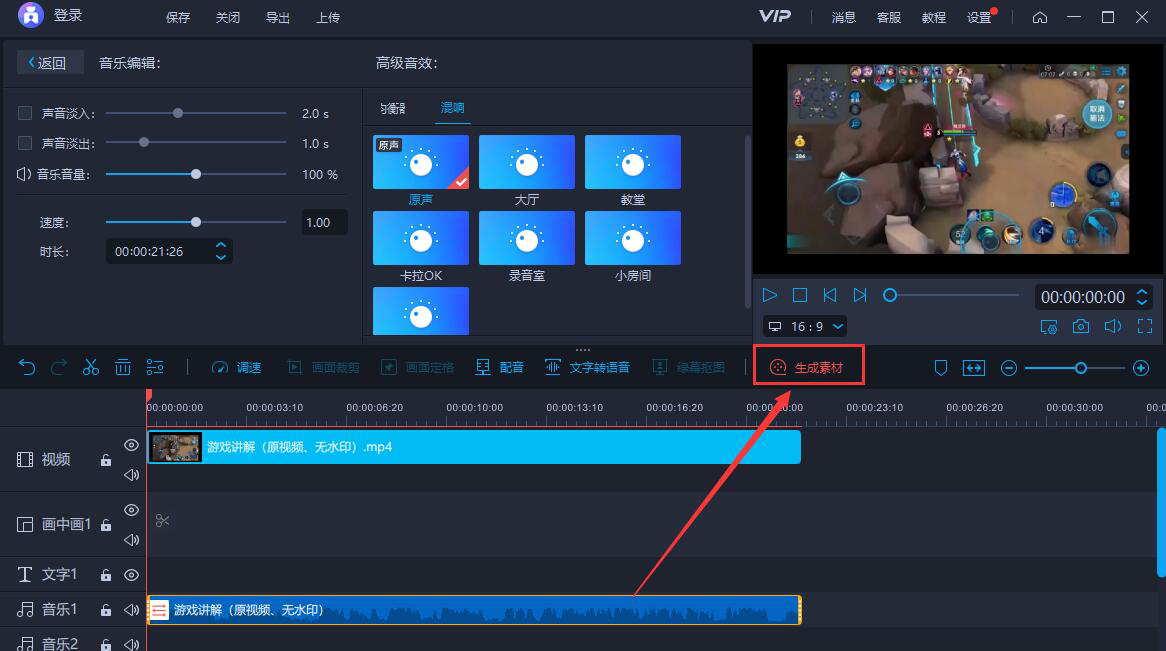Click the marker shield icon
The width and height of the screenshot is (1166, 651).
coord(941,368)
